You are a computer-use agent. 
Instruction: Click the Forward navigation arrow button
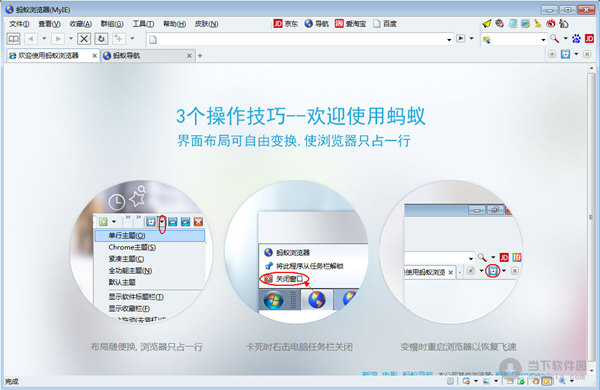[58, 39]
